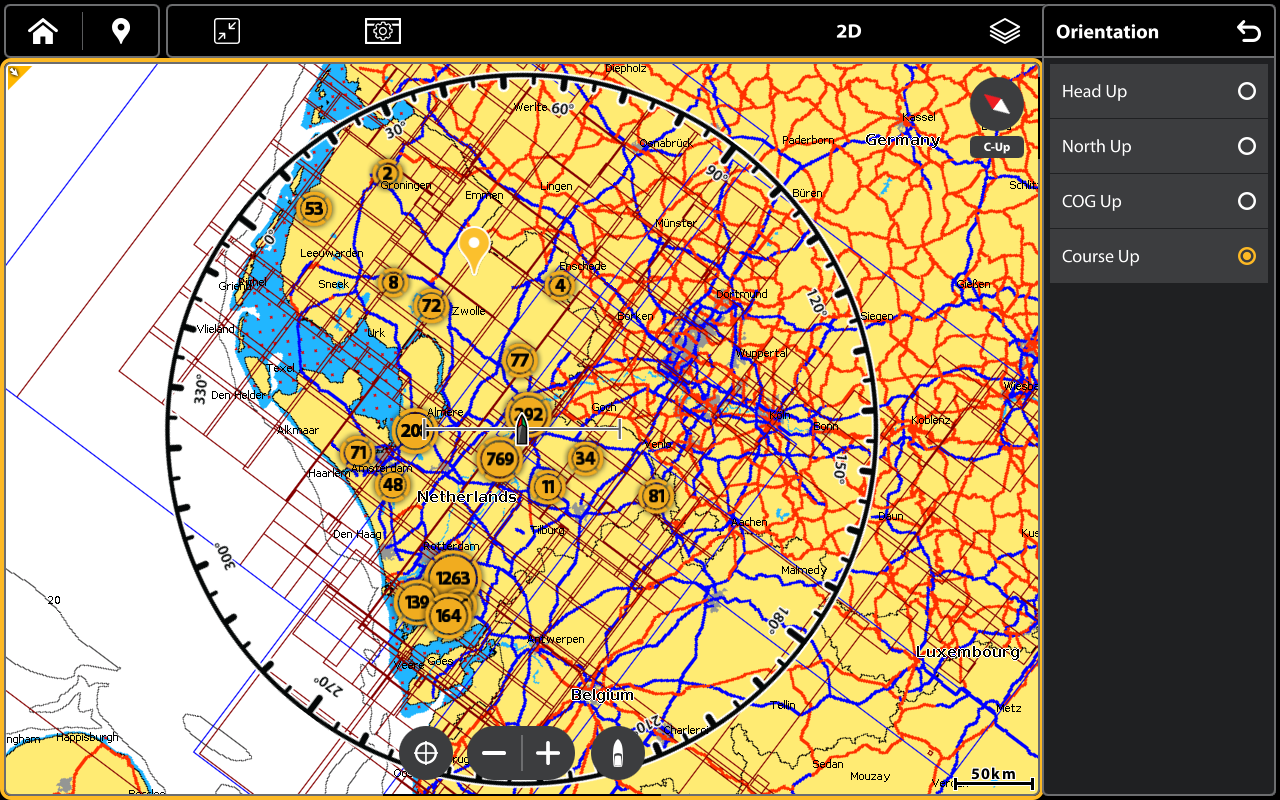Open the chart layers icon
This screenshot has width=1280, height=800.
[1004, 32]
